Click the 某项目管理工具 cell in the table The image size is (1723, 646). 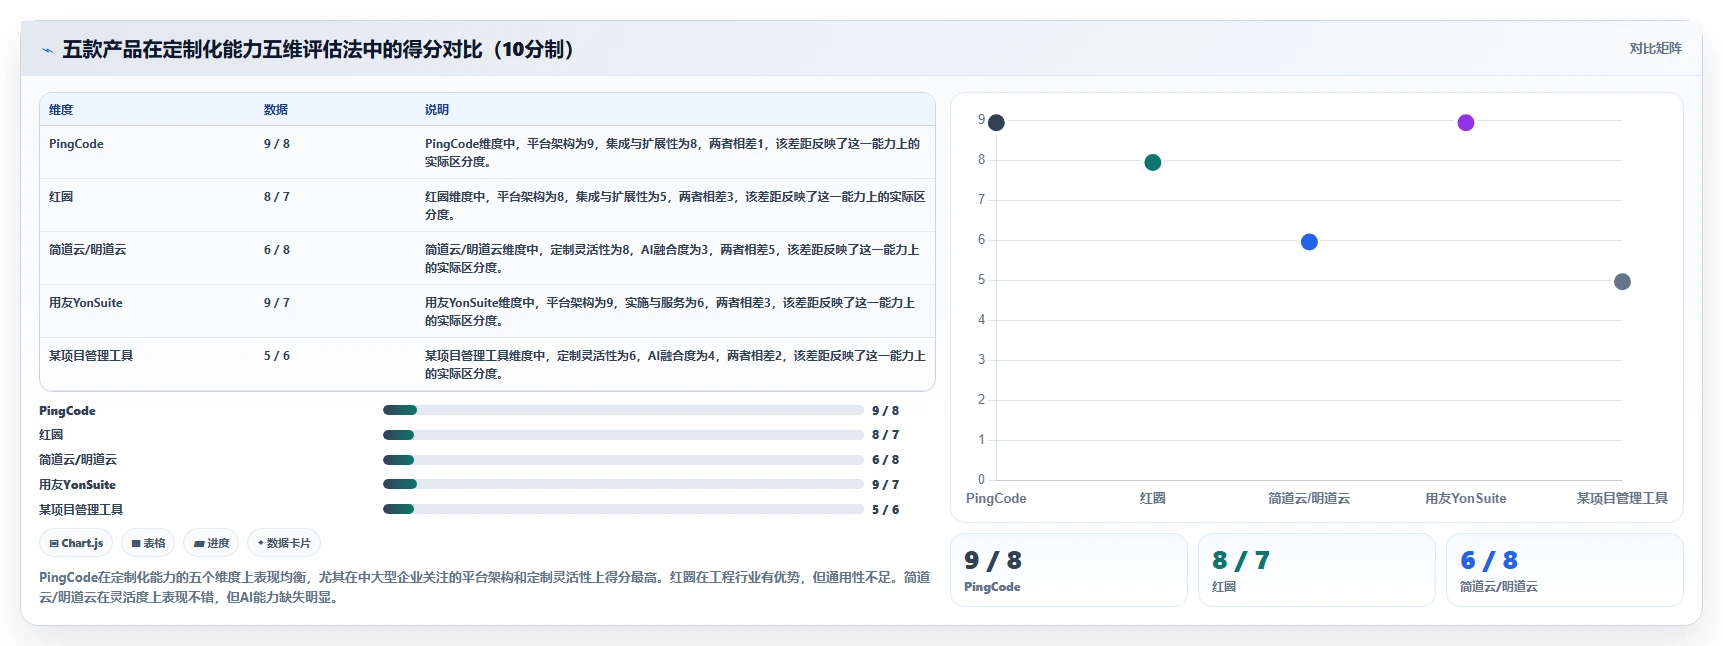91,356
